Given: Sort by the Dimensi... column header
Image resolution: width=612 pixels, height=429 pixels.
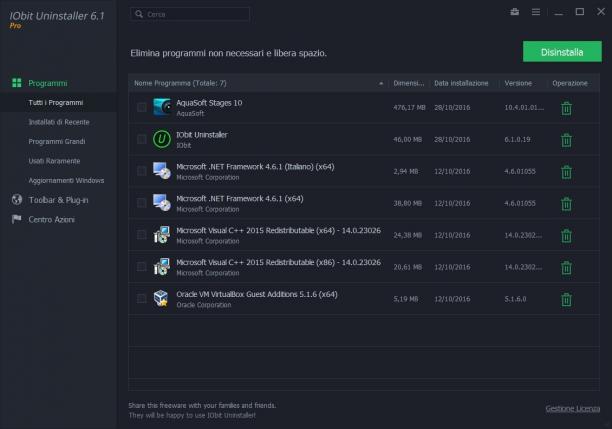Looking at the screenshot, I should point(409,83).
